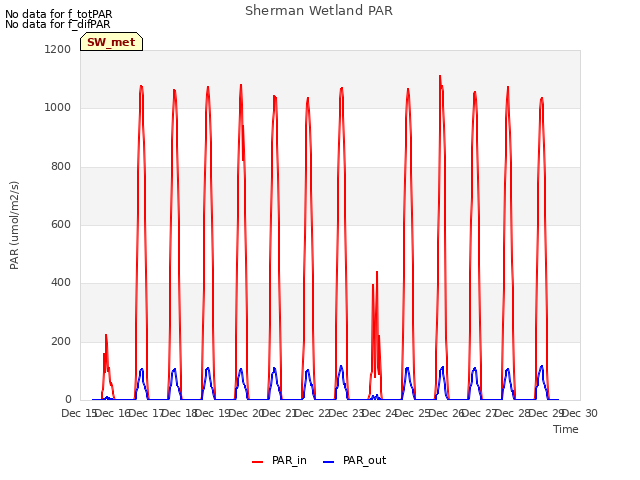Click the 800 y-axis tick label
640x480 pixels.
coord(61,167)
